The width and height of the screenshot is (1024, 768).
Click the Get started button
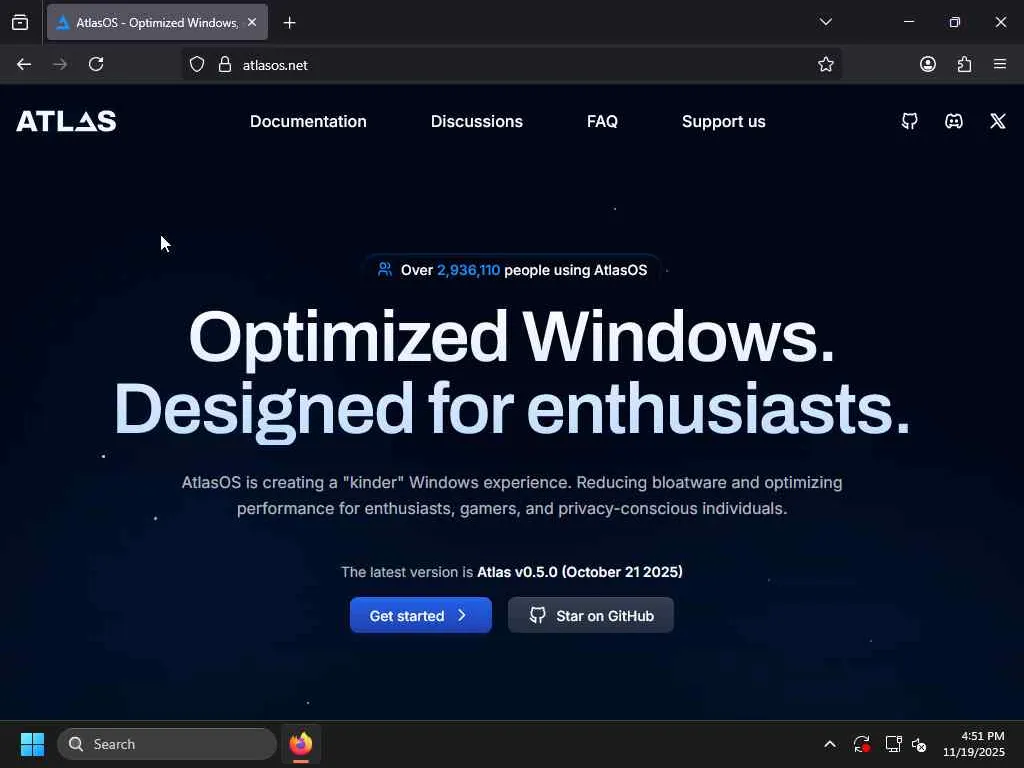click(421, 615)
